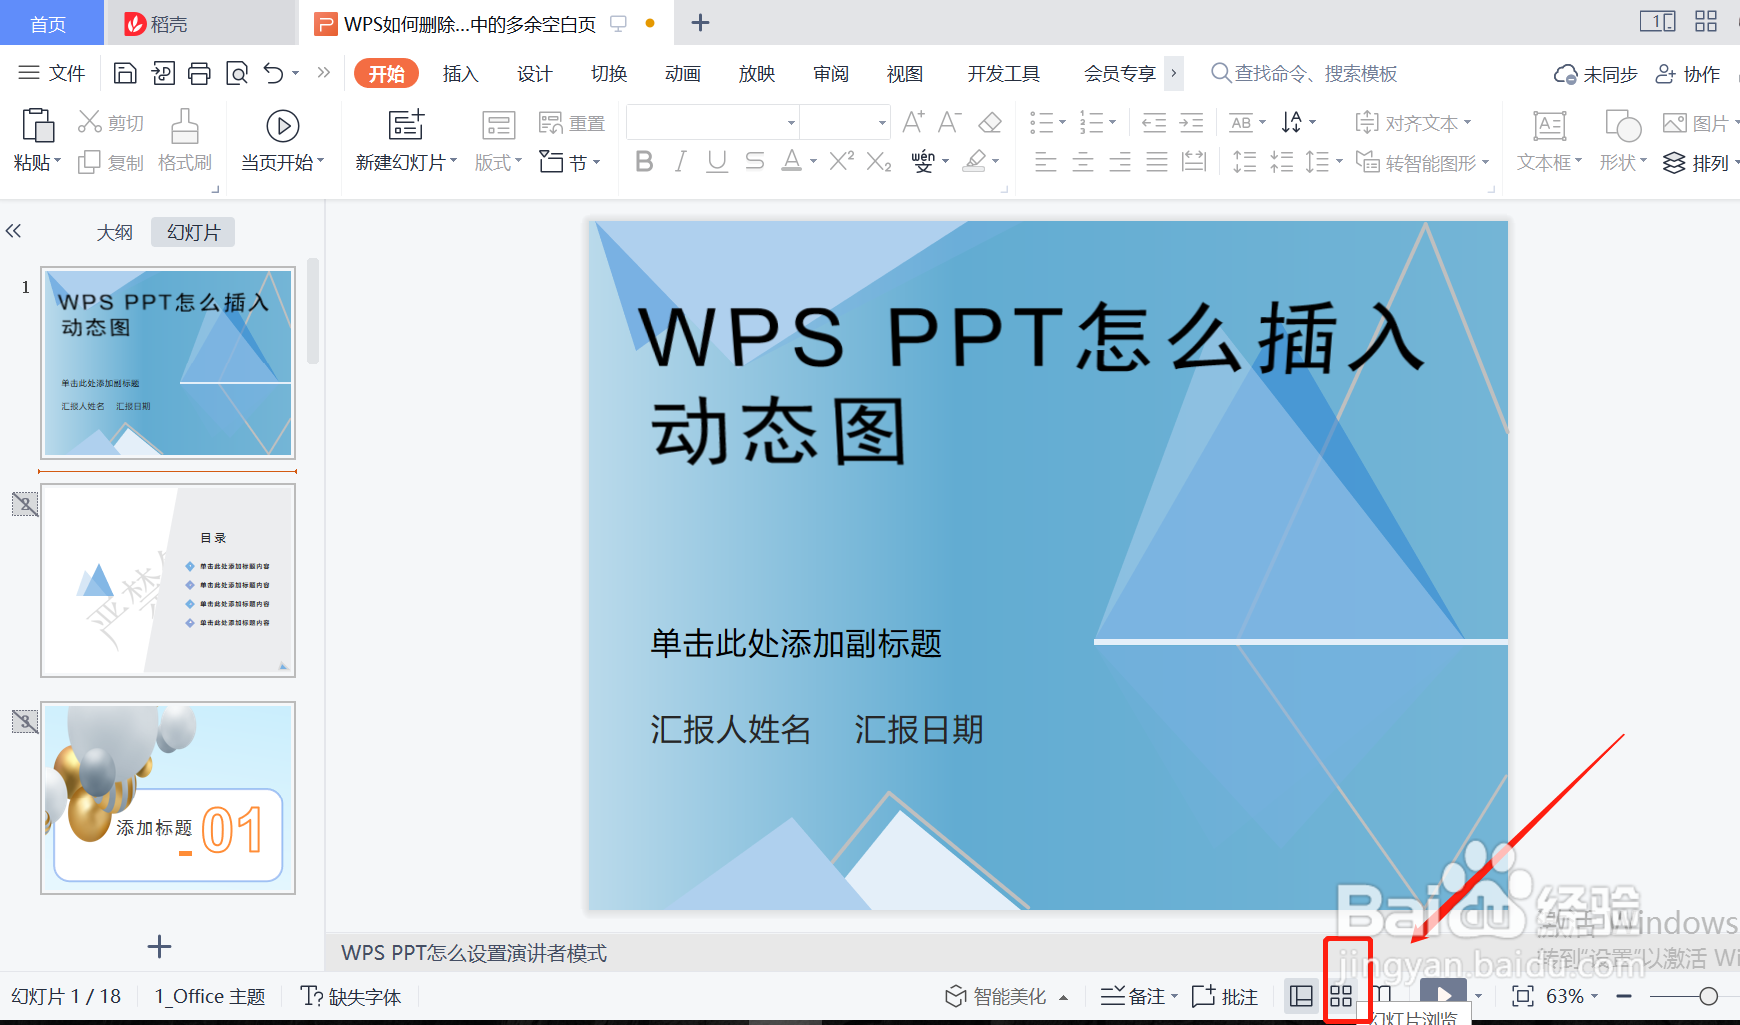Open the text highlight color picker

[994, 161]
